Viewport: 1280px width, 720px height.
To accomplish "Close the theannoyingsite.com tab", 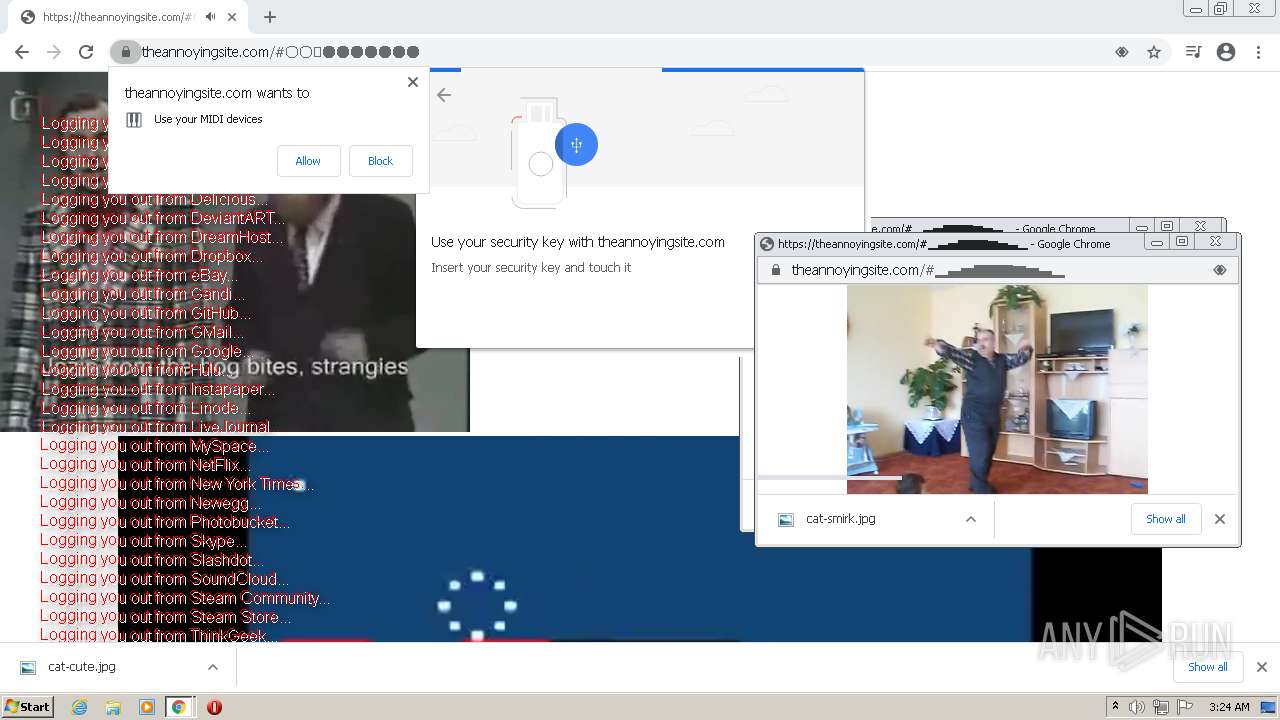I will tap(232, 17).
